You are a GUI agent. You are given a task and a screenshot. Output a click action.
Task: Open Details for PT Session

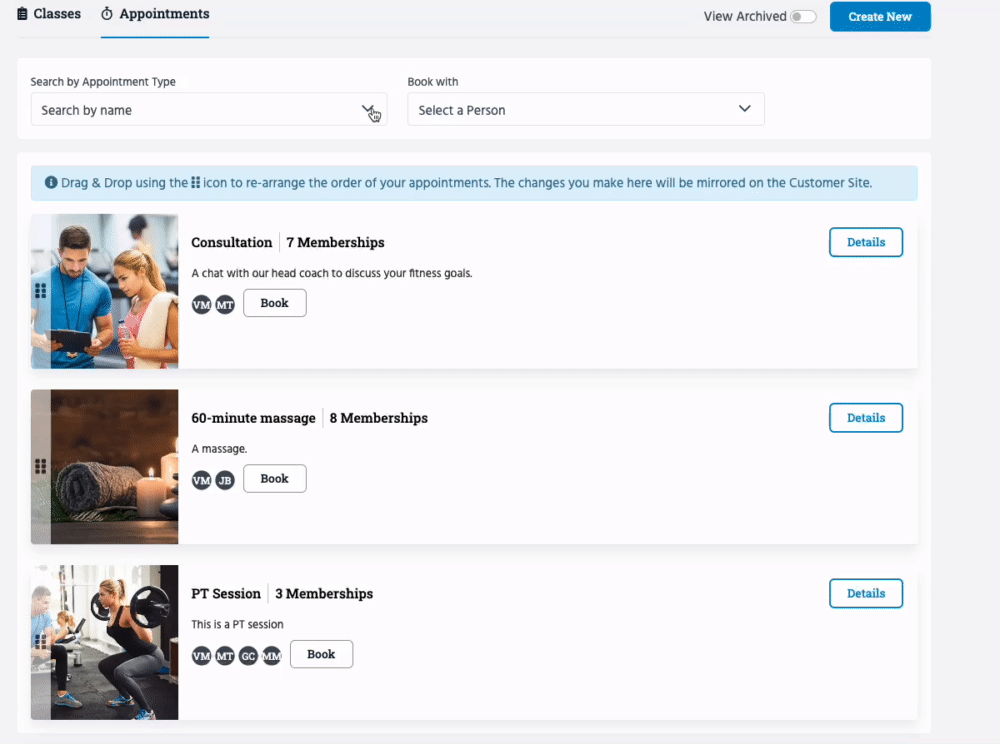865,593
